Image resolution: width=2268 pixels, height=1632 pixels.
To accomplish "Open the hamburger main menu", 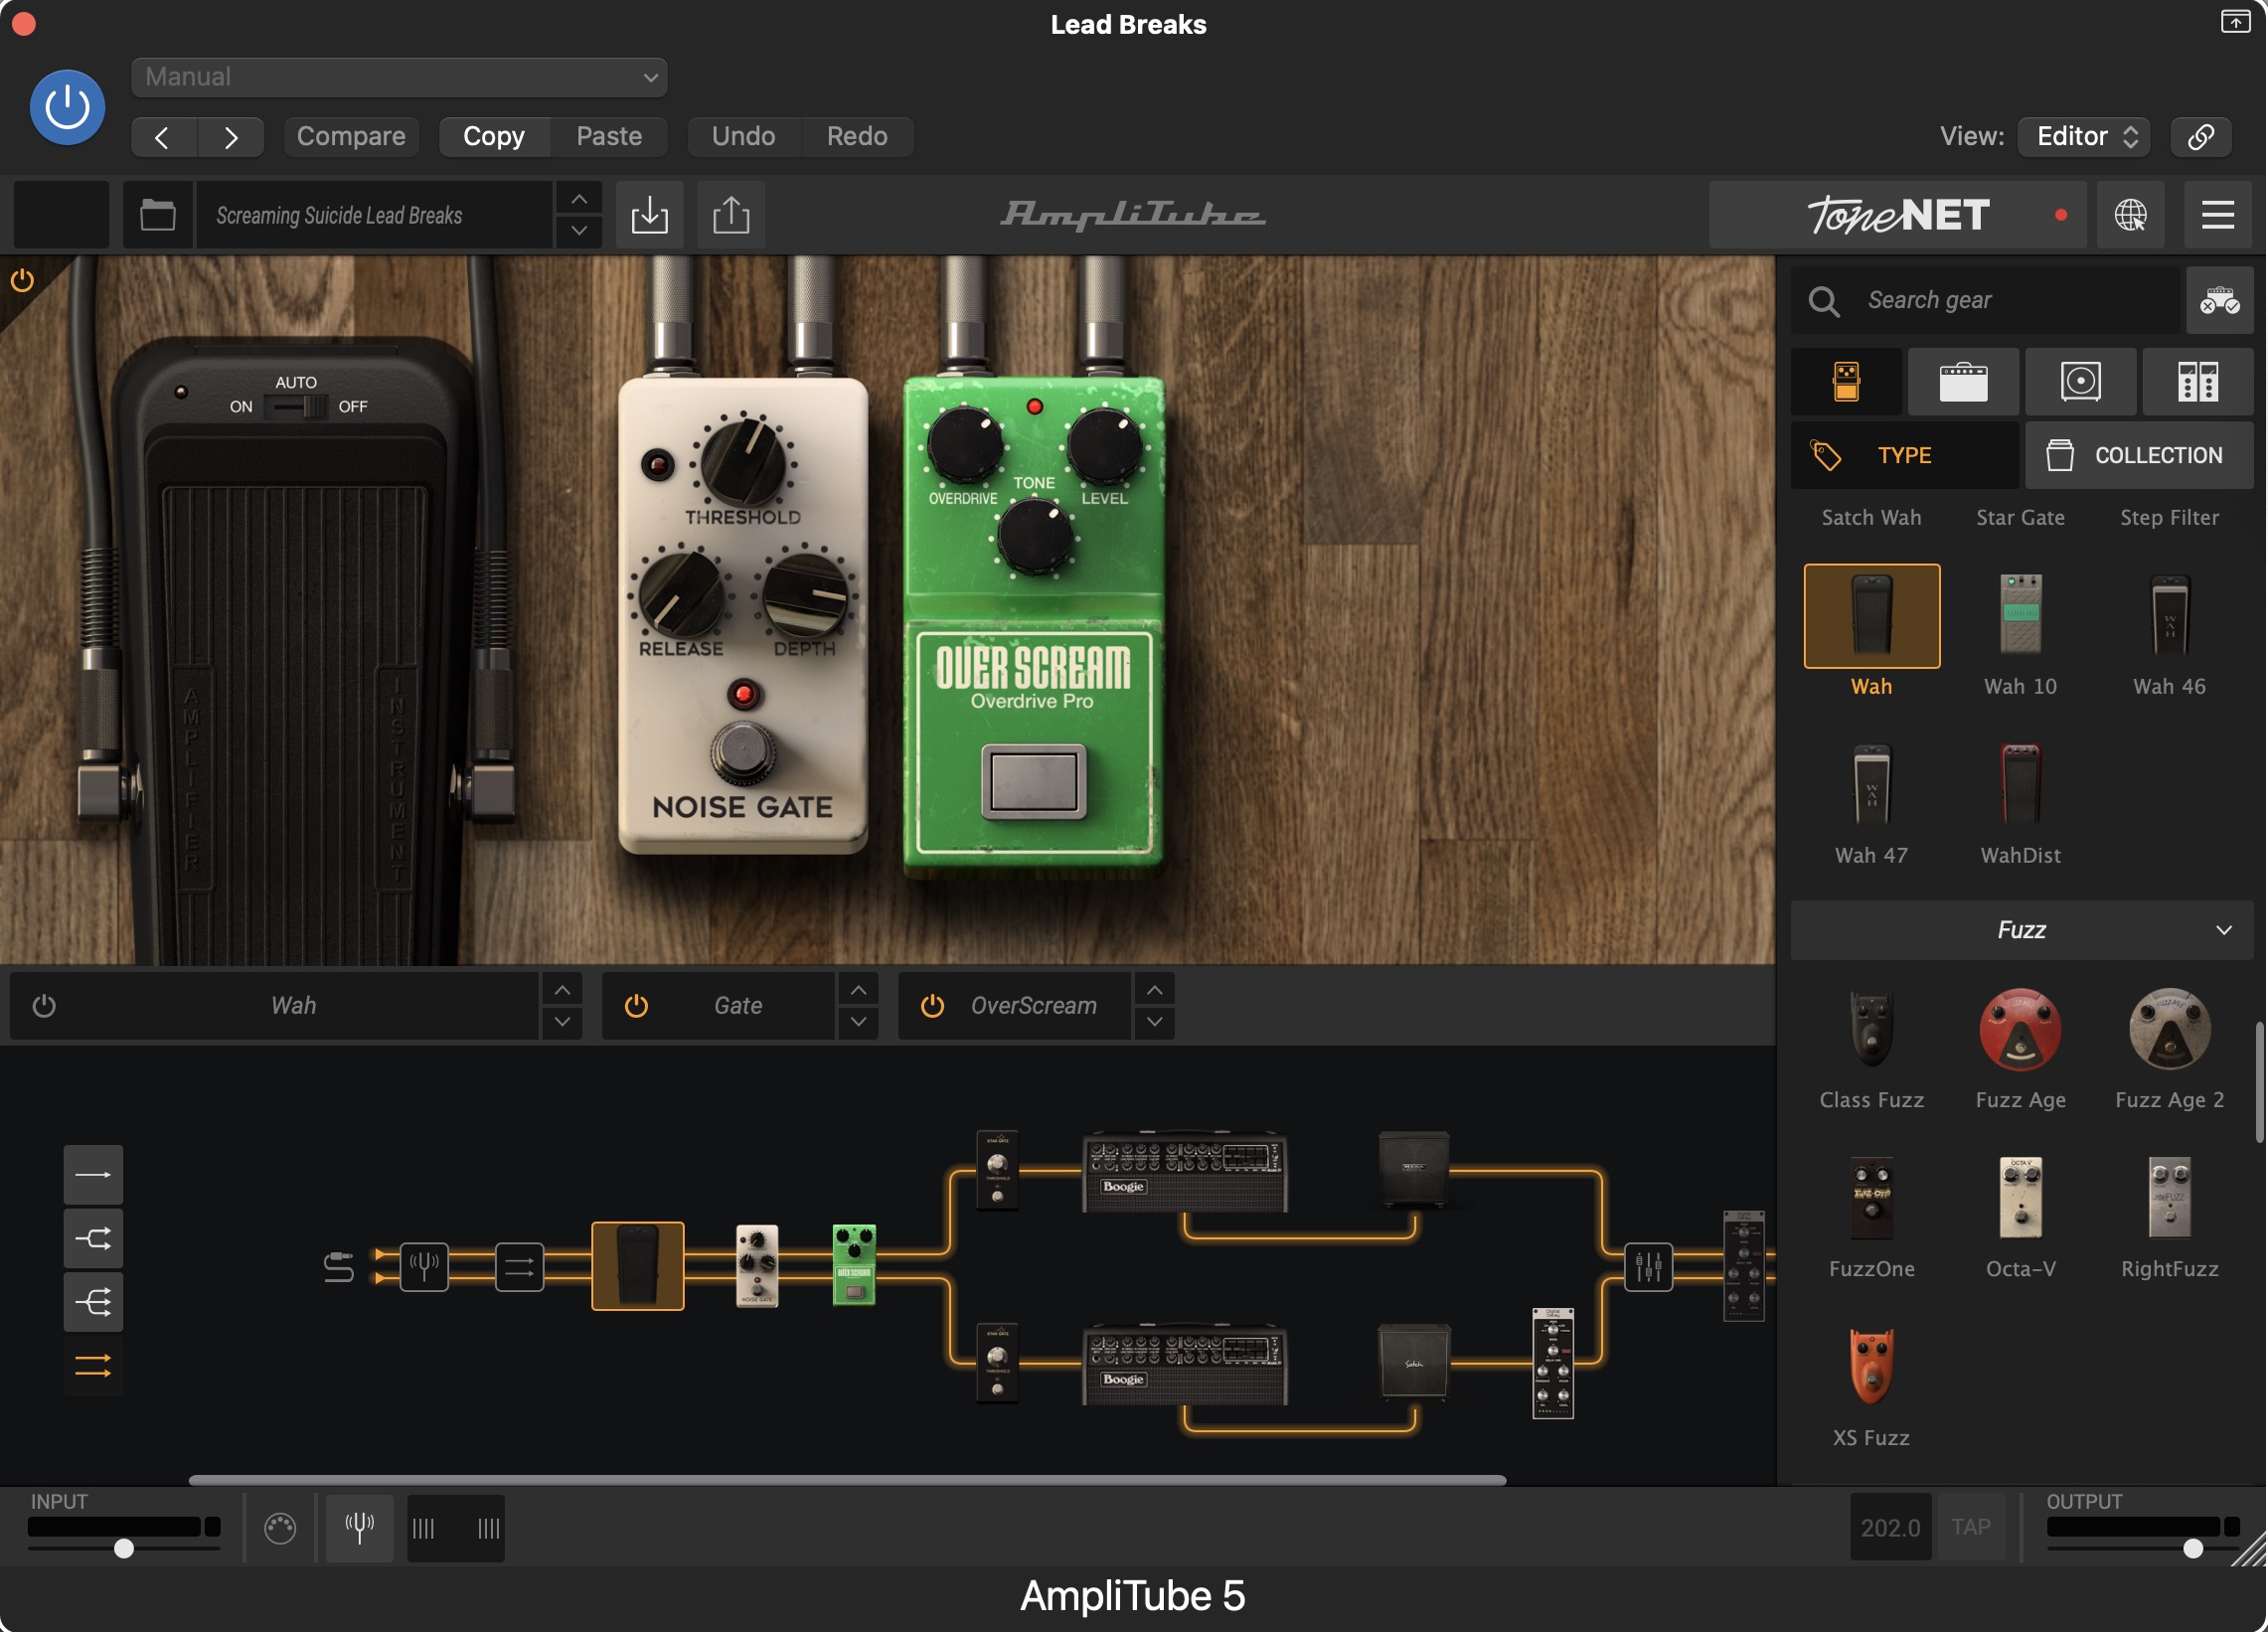I will 2217,215.
